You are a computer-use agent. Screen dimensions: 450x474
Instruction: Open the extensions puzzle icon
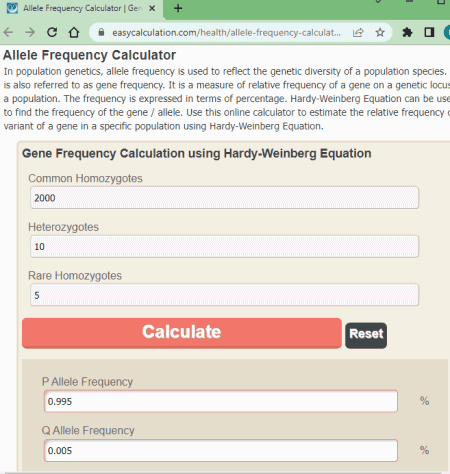click(x=407, y=32)
